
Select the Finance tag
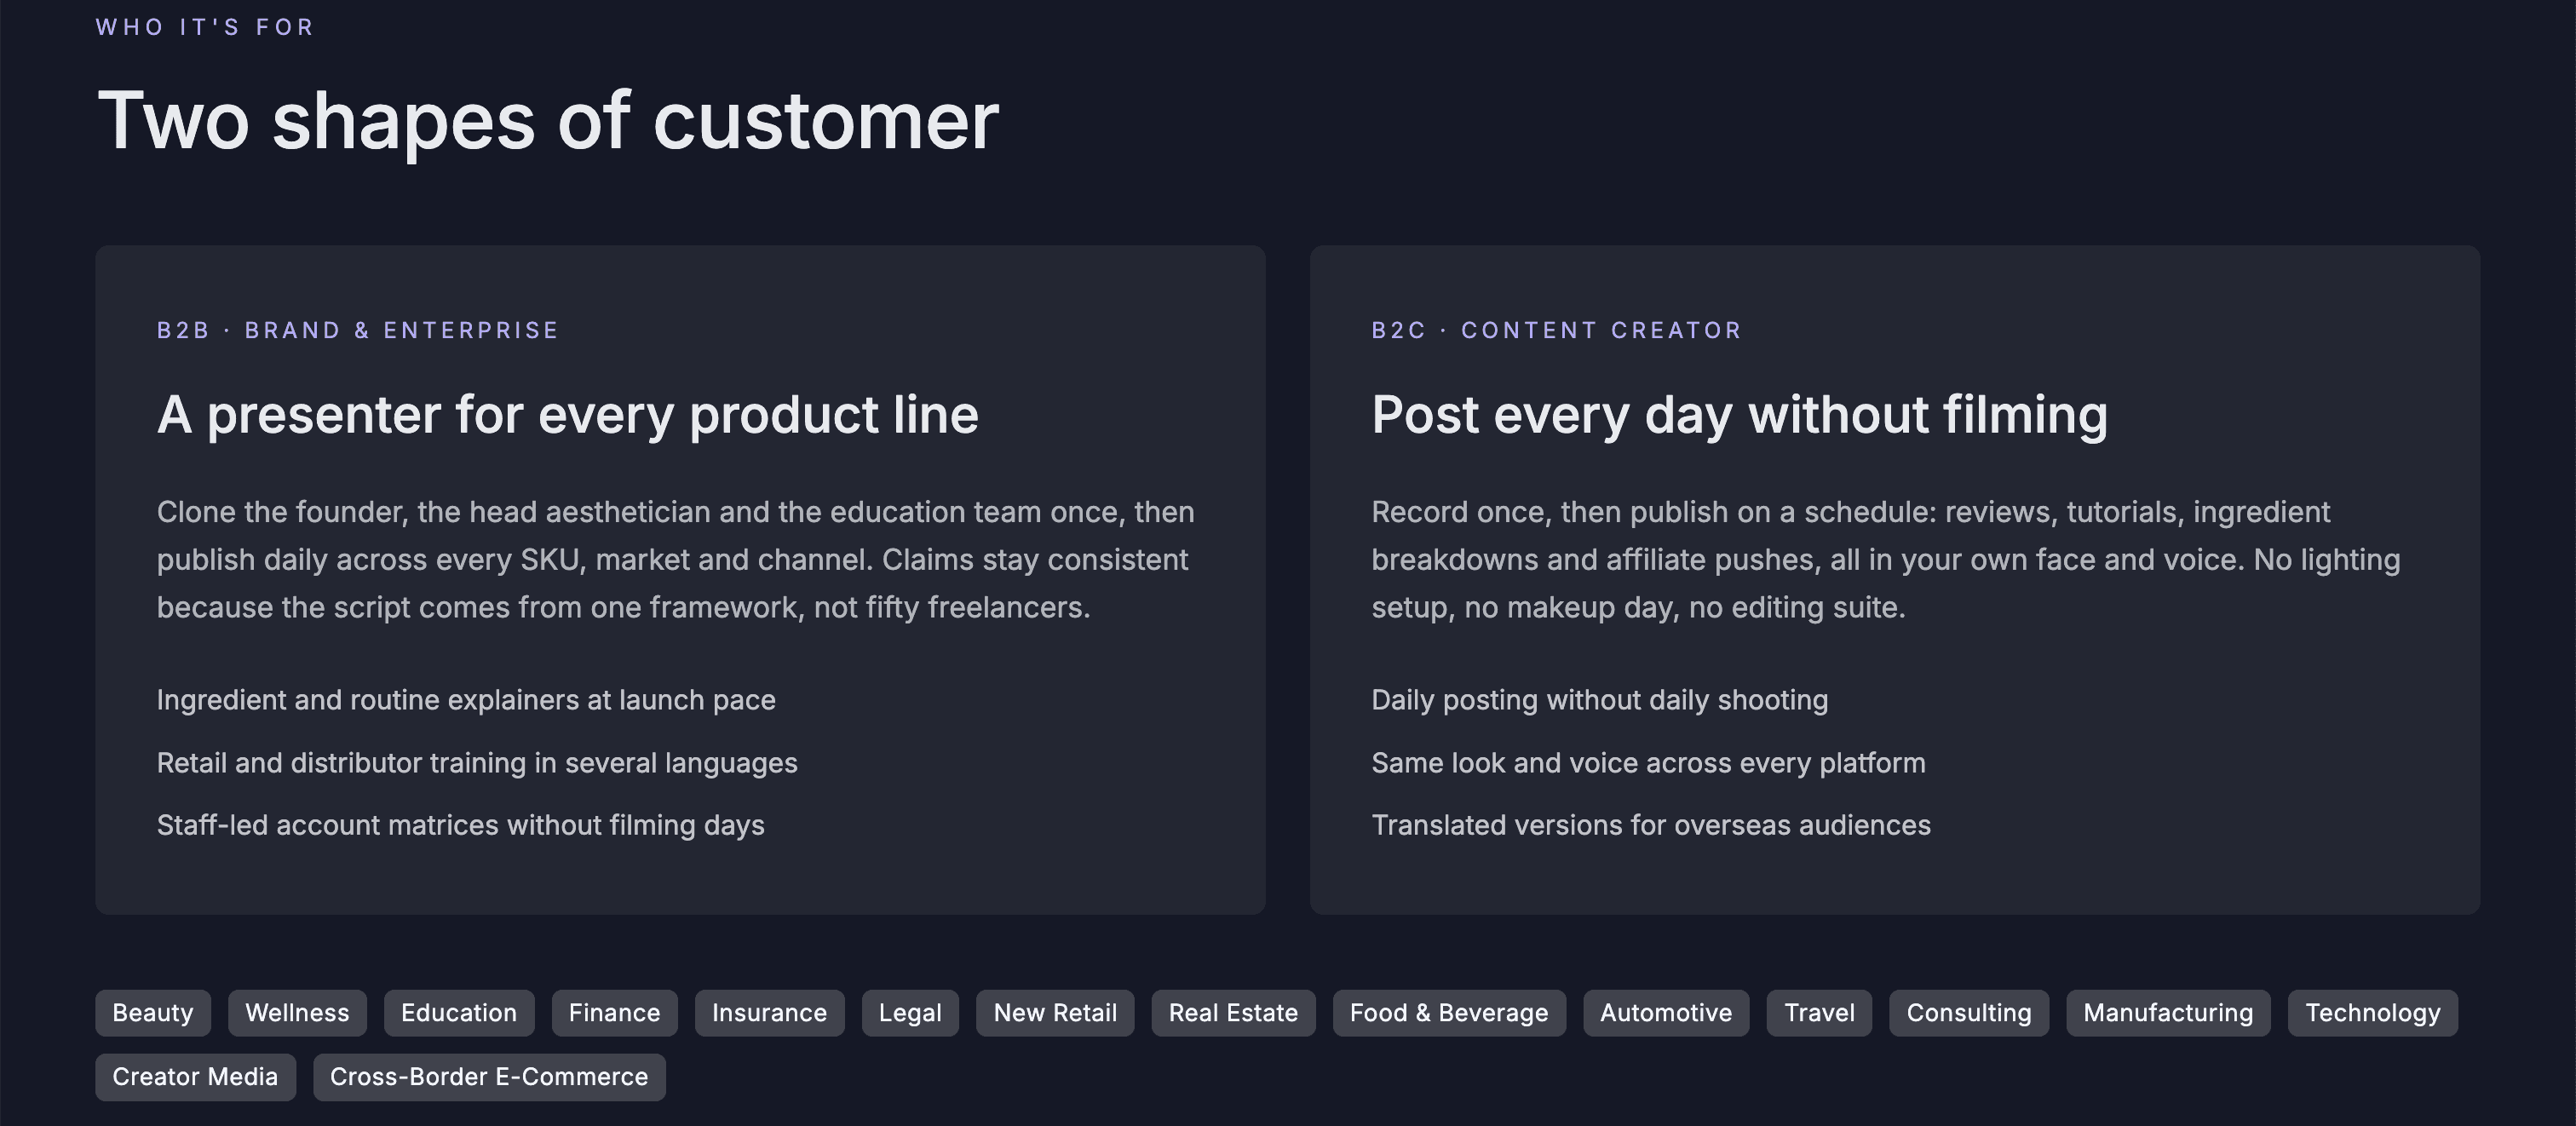click(x=614, y=1013)
